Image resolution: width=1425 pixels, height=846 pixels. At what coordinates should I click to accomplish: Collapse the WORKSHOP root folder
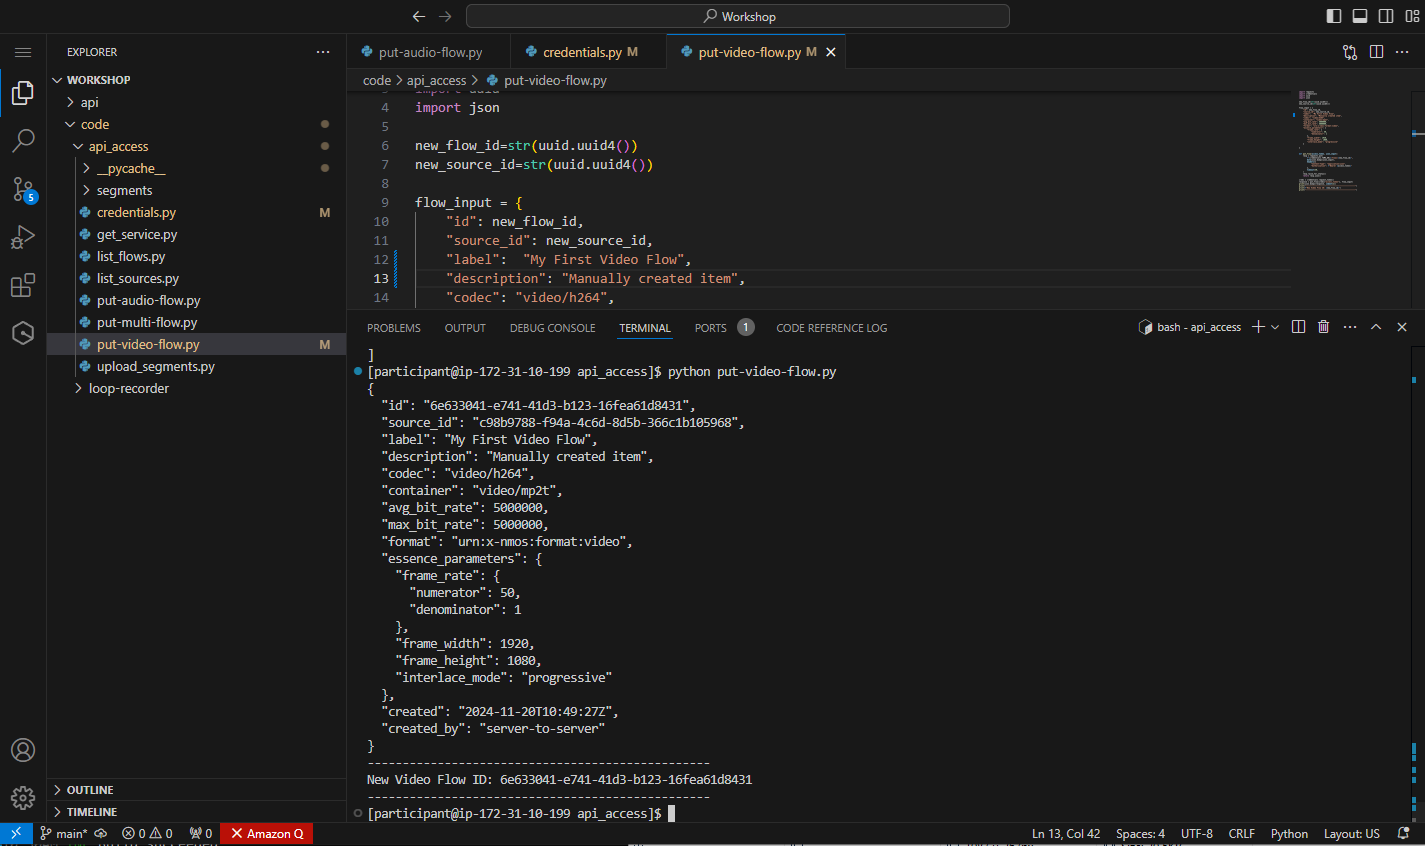click(196, 80)
